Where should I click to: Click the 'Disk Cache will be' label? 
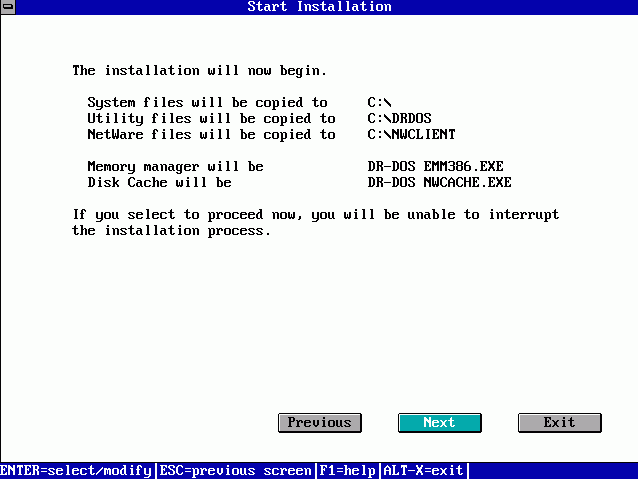159,183
